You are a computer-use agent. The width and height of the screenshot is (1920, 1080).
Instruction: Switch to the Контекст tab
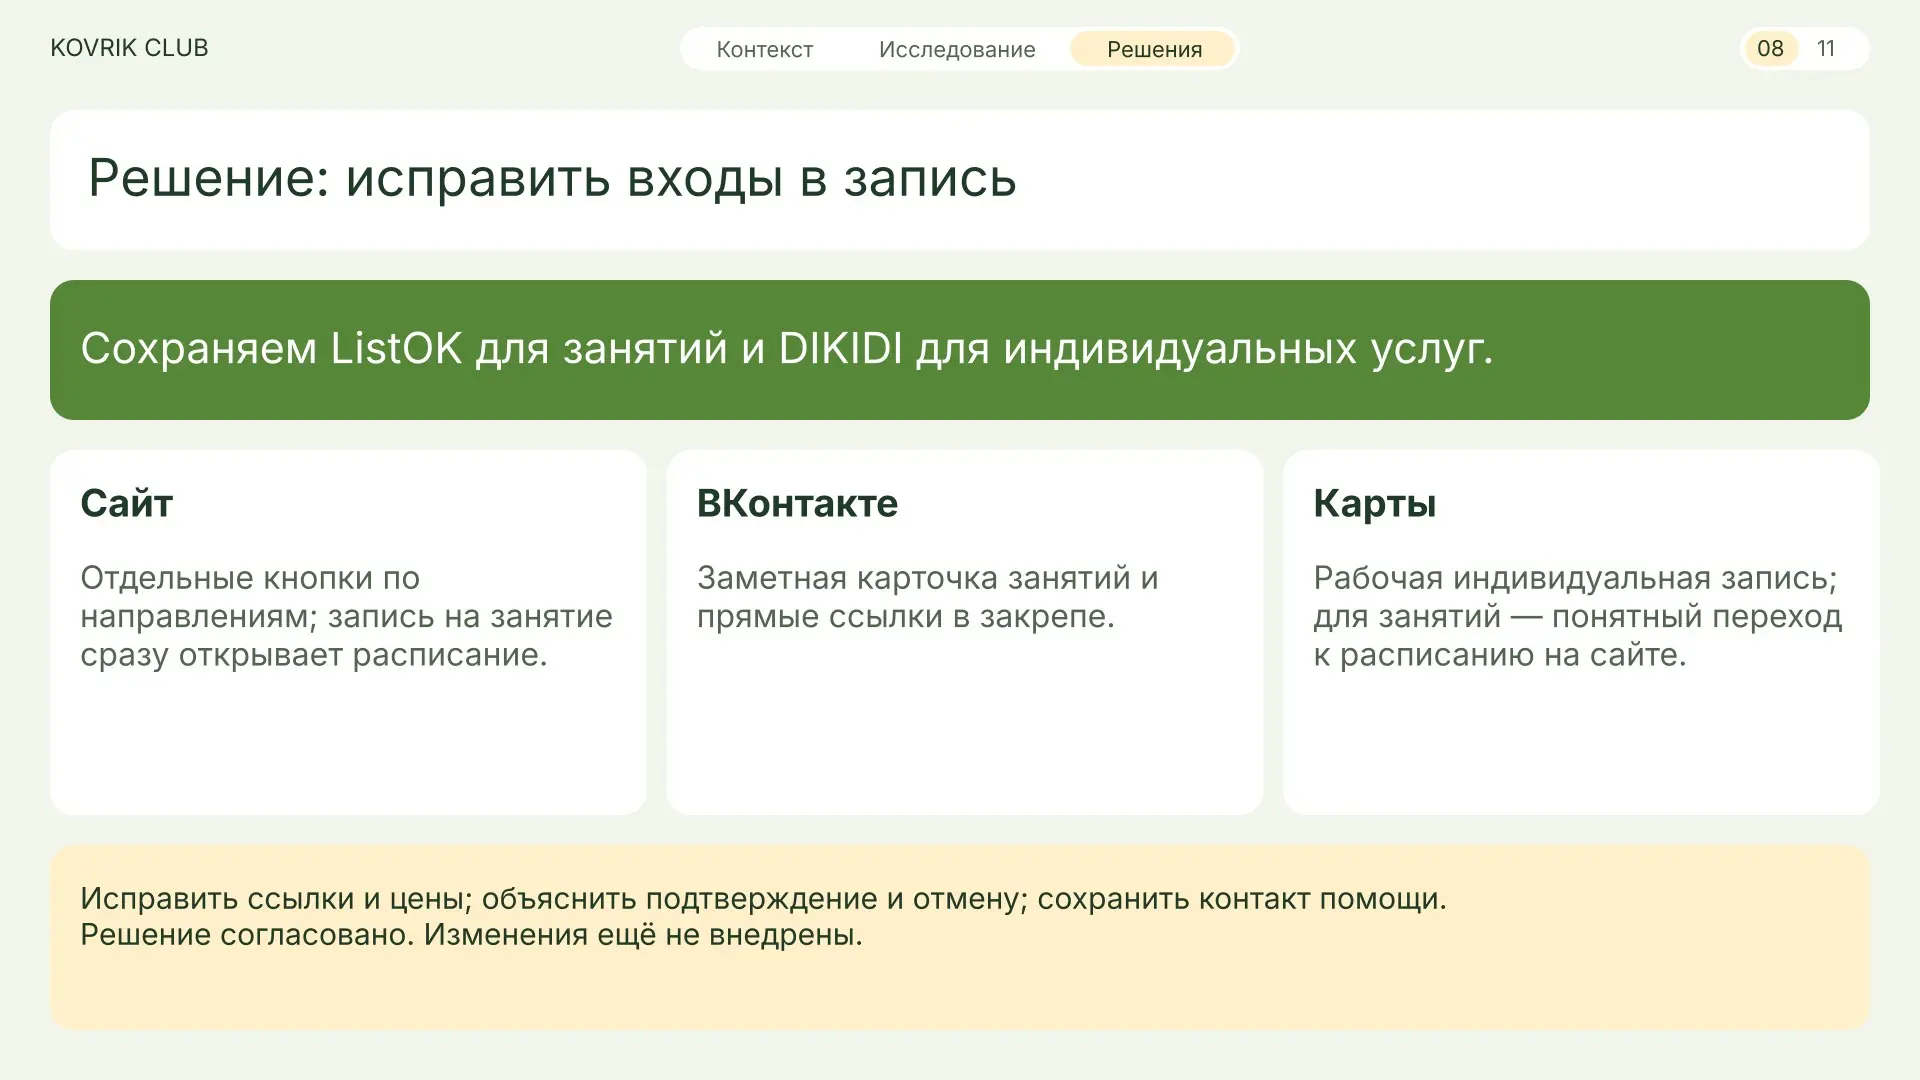[x=765, y=49]
